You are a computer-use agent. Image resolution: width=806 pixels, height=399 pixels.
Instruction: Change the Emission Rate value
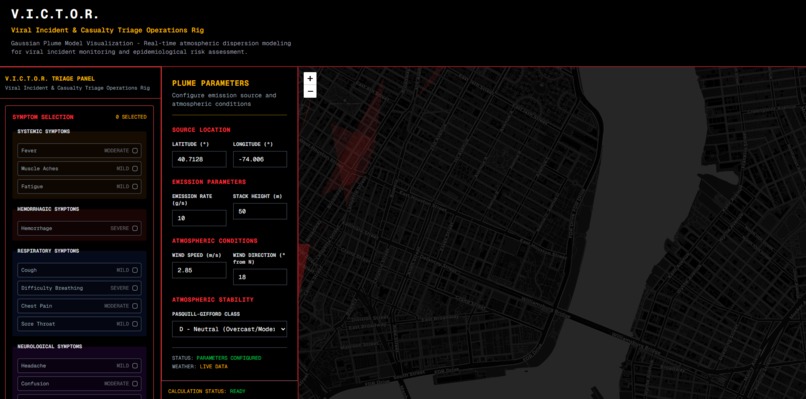[199, 218]
